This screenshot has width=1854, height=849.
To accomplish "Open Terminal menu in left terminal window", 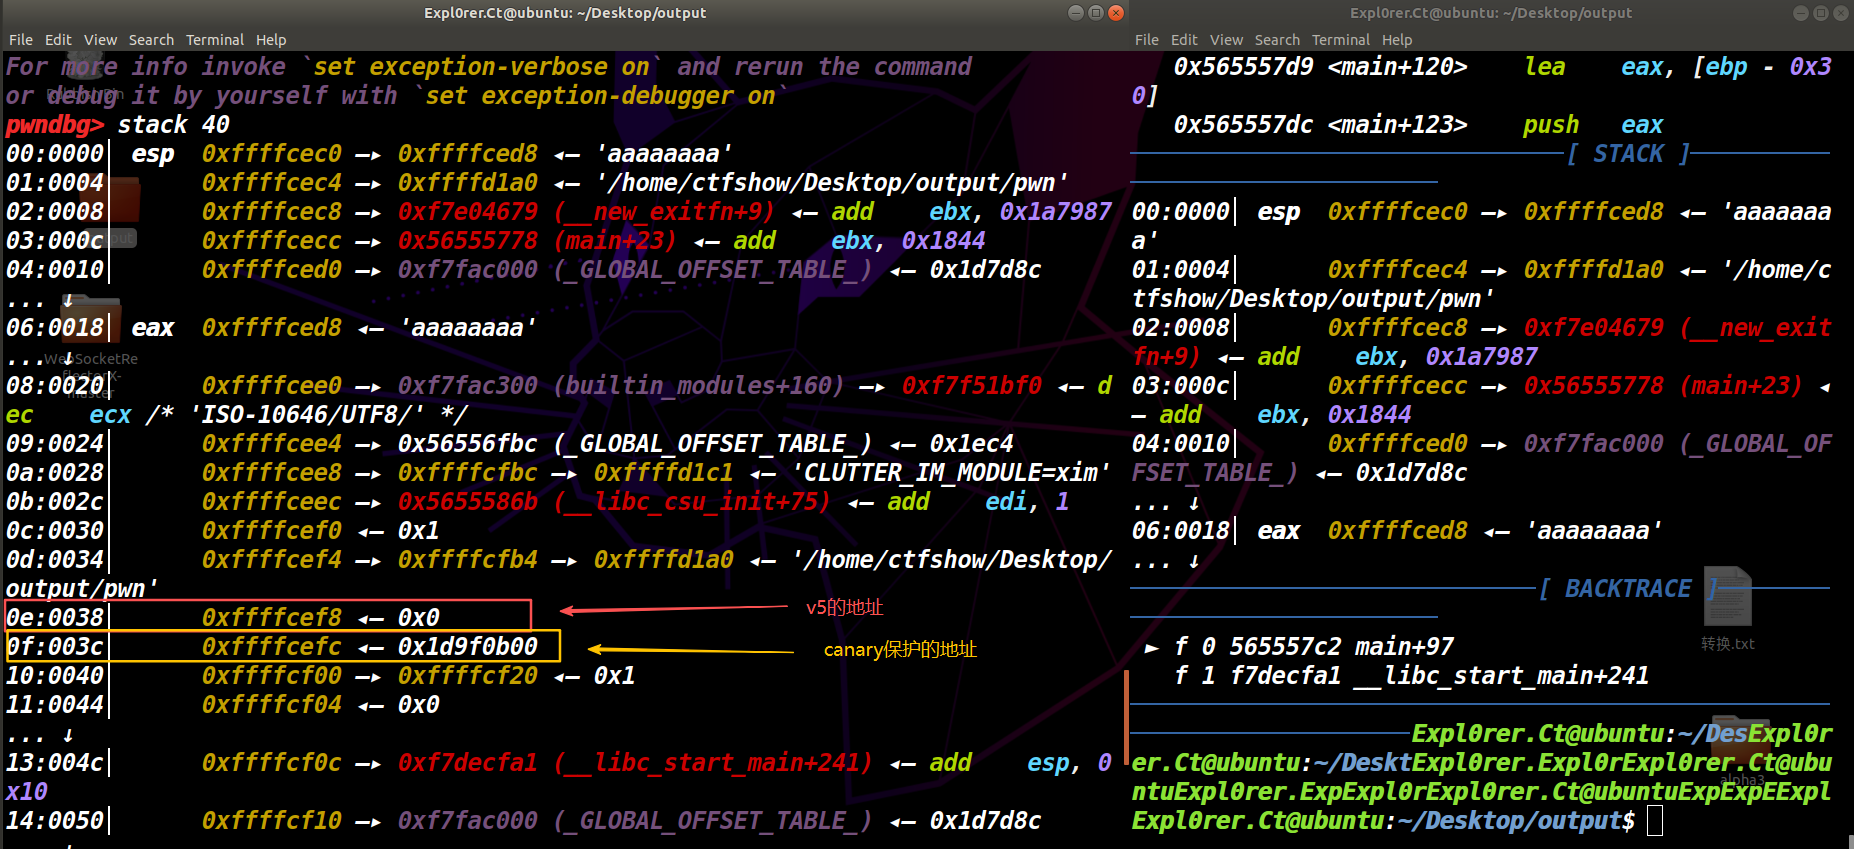I will click(214, 40).
